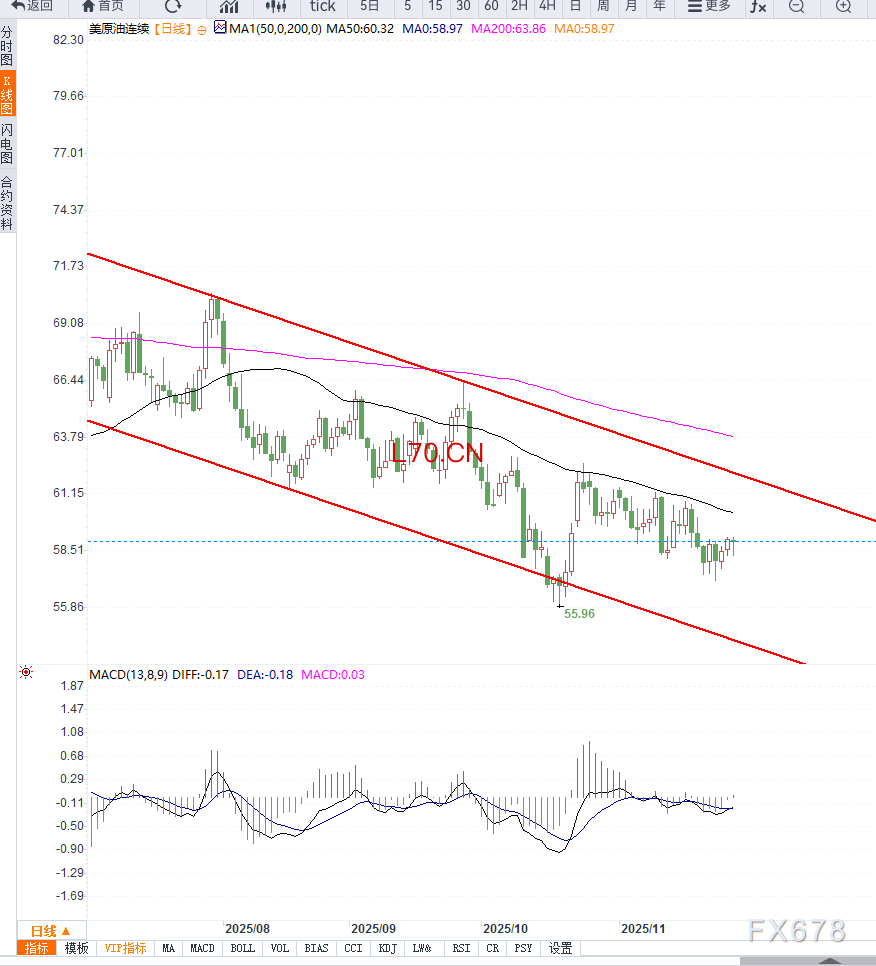Toggle the 5日 multi-day view

[370, 6]
